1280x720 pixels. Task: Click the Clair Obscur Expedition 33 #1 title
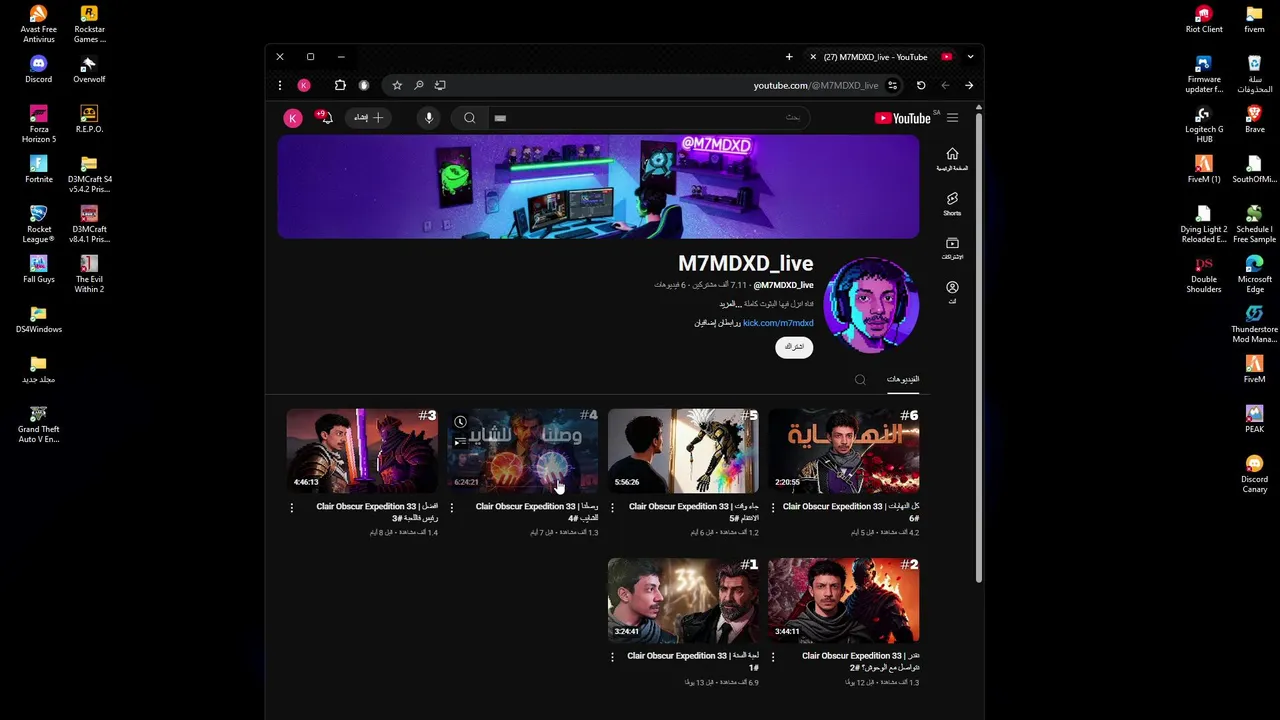coord(693,661)
